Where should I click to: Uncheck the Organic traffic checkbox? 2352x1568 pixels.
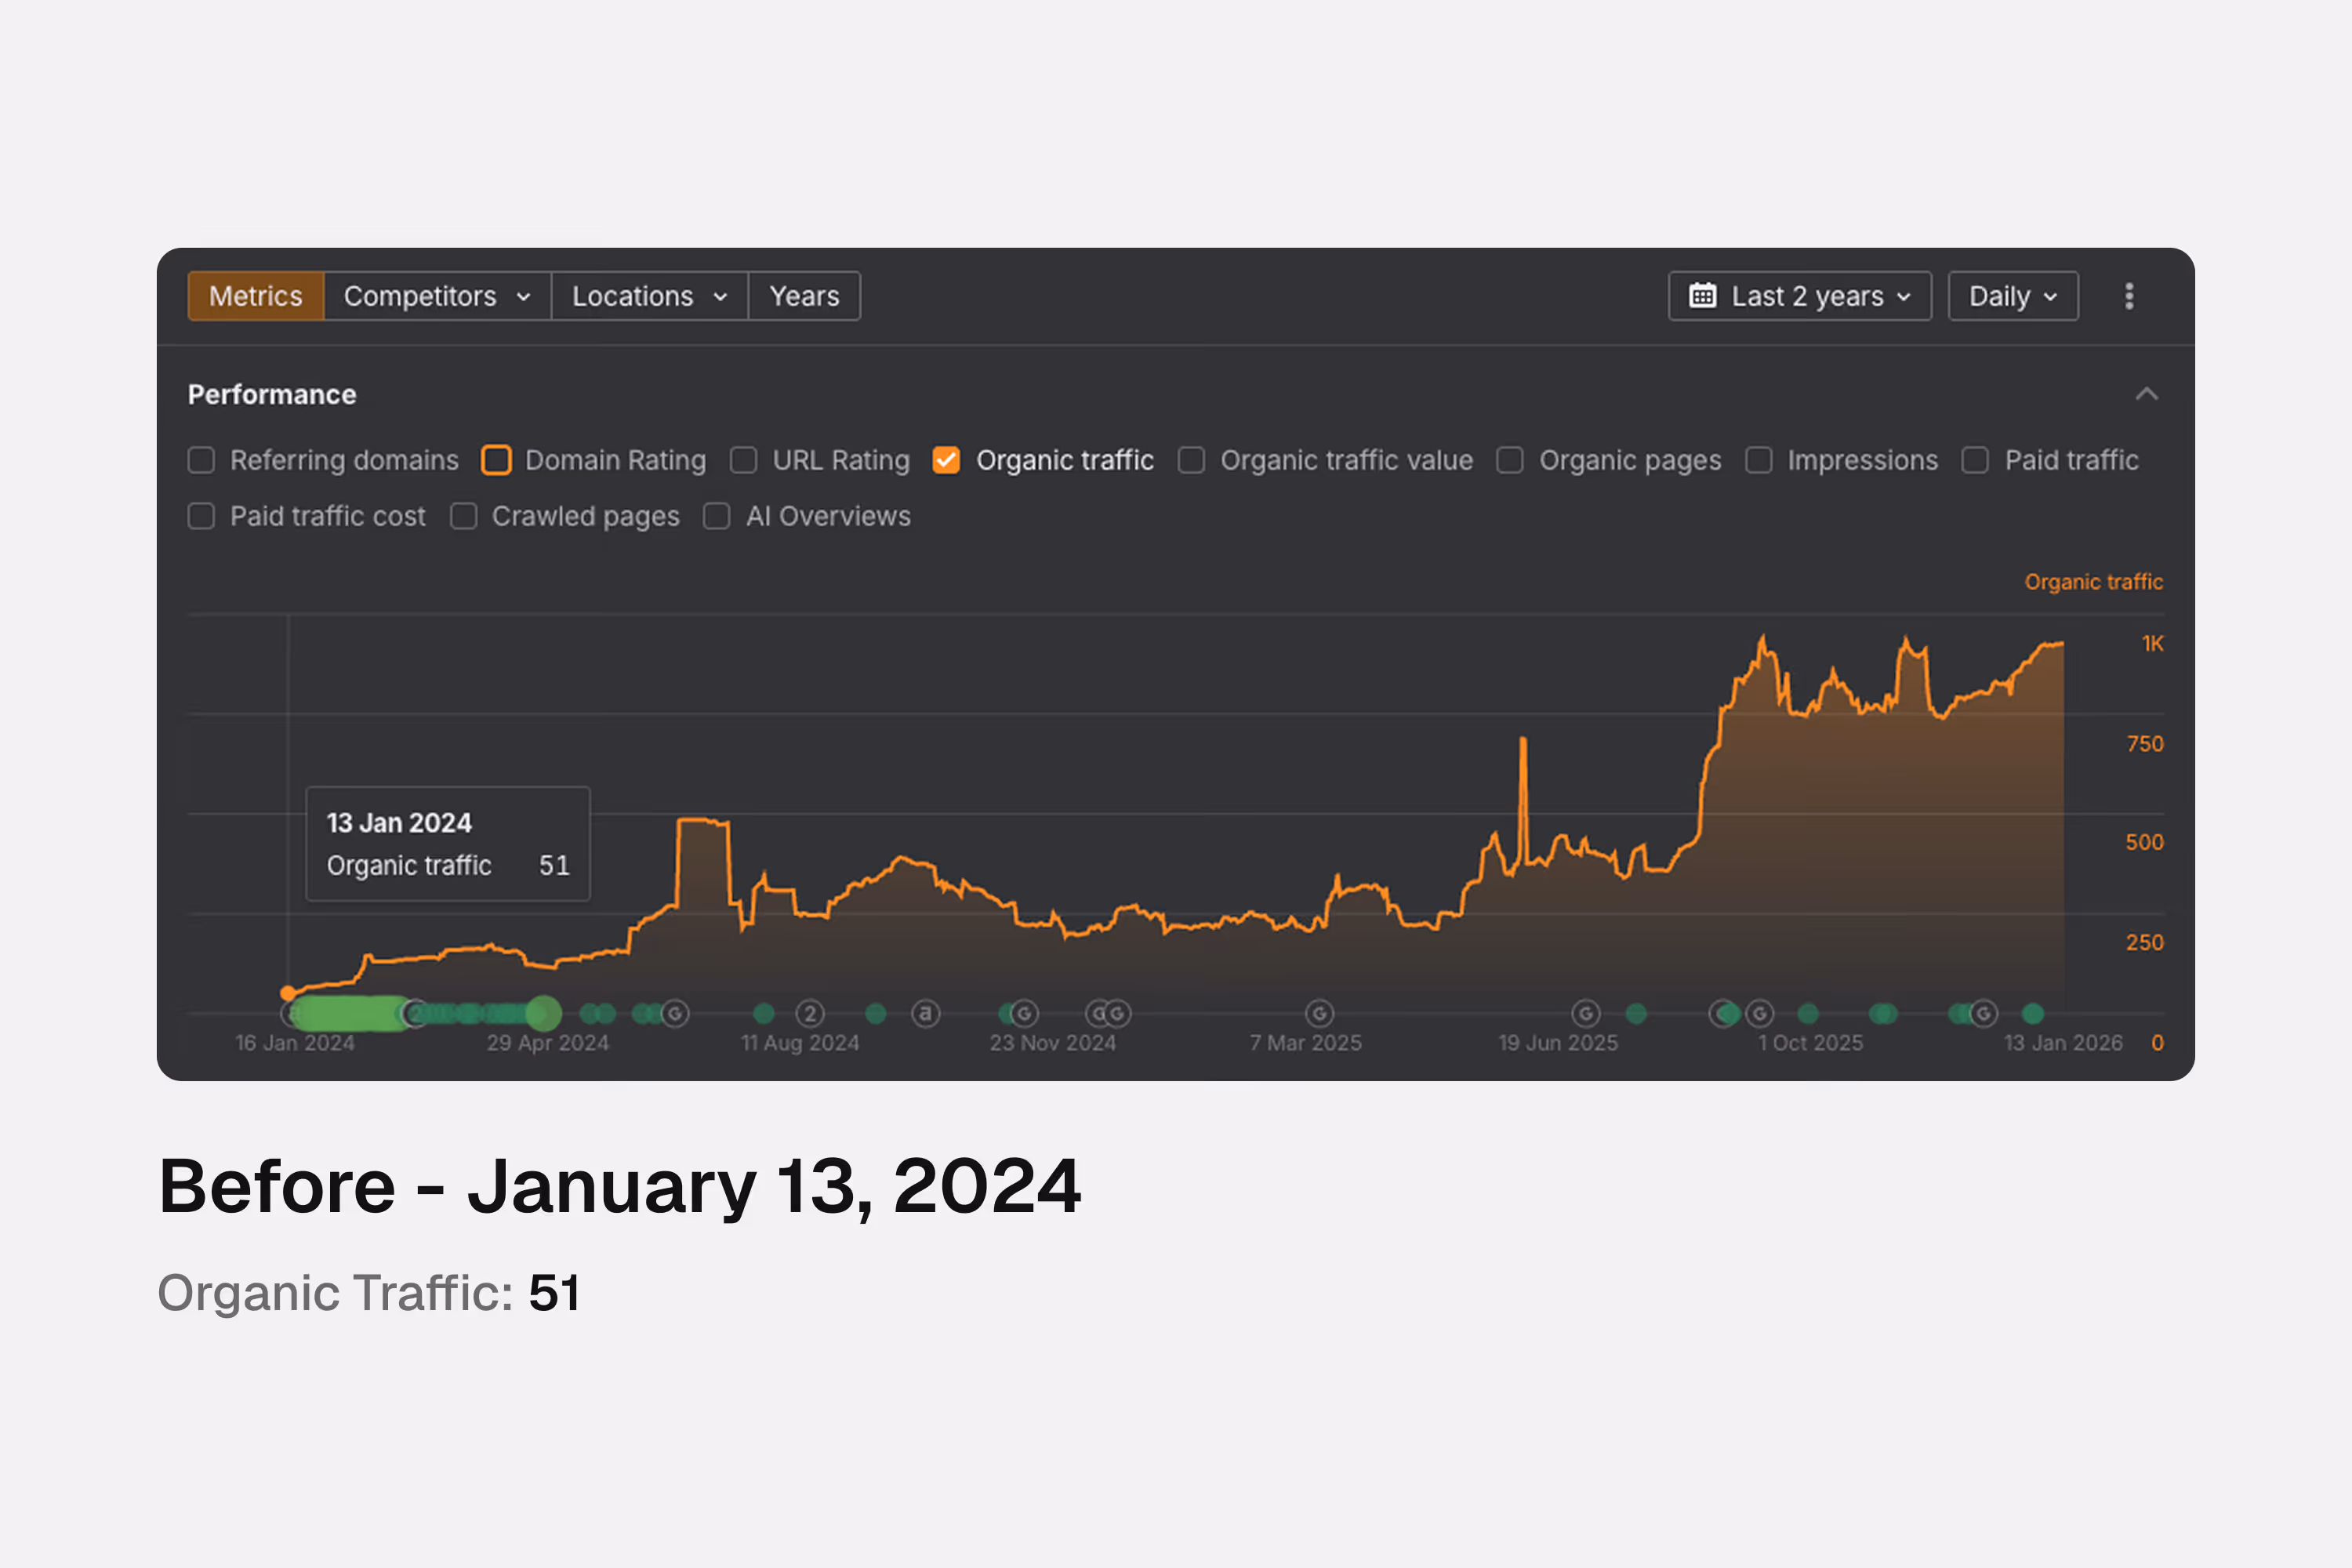point(946,460)
